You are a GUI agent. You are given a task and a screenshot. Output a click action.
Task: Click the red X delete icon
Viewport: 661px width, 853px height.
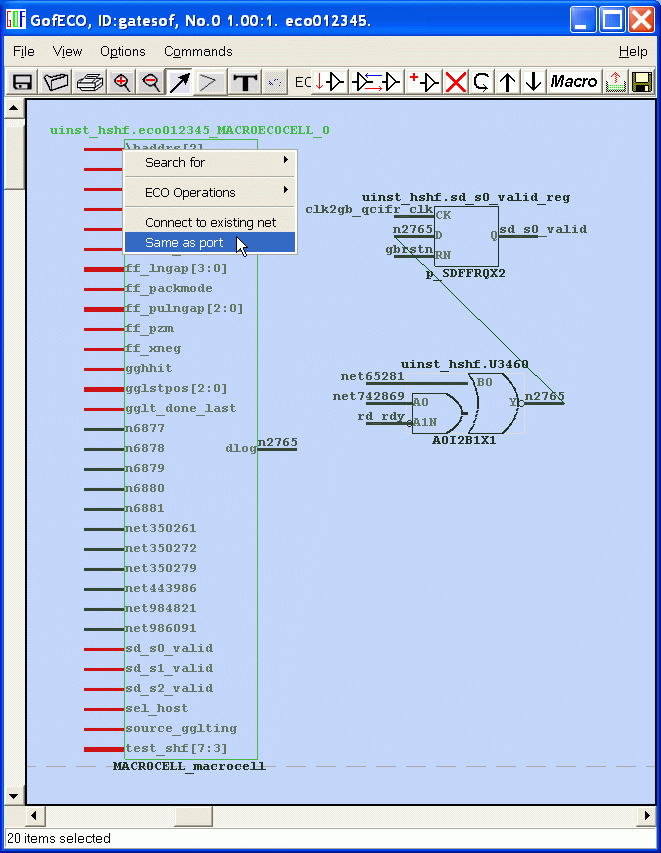[x=456, y=82]
